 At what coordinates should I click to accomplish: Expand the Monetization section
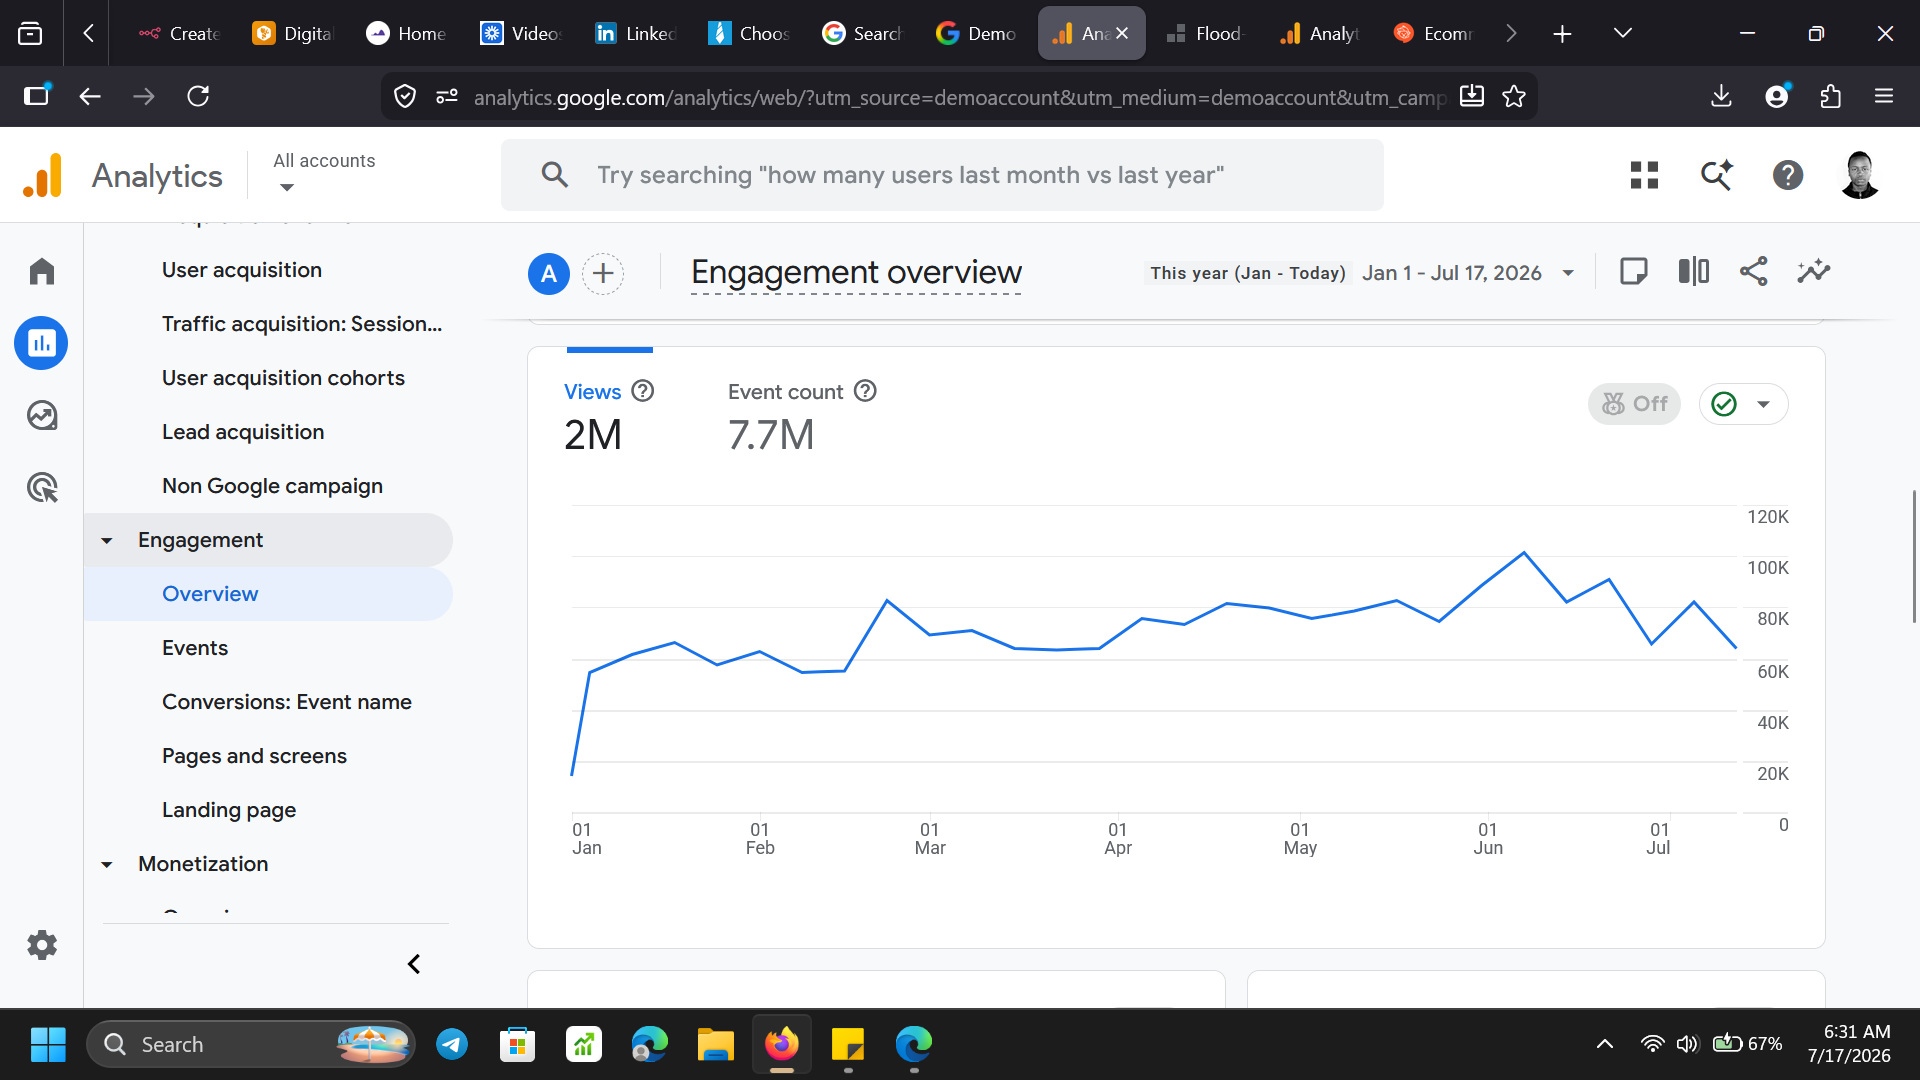tap(107, 864)
